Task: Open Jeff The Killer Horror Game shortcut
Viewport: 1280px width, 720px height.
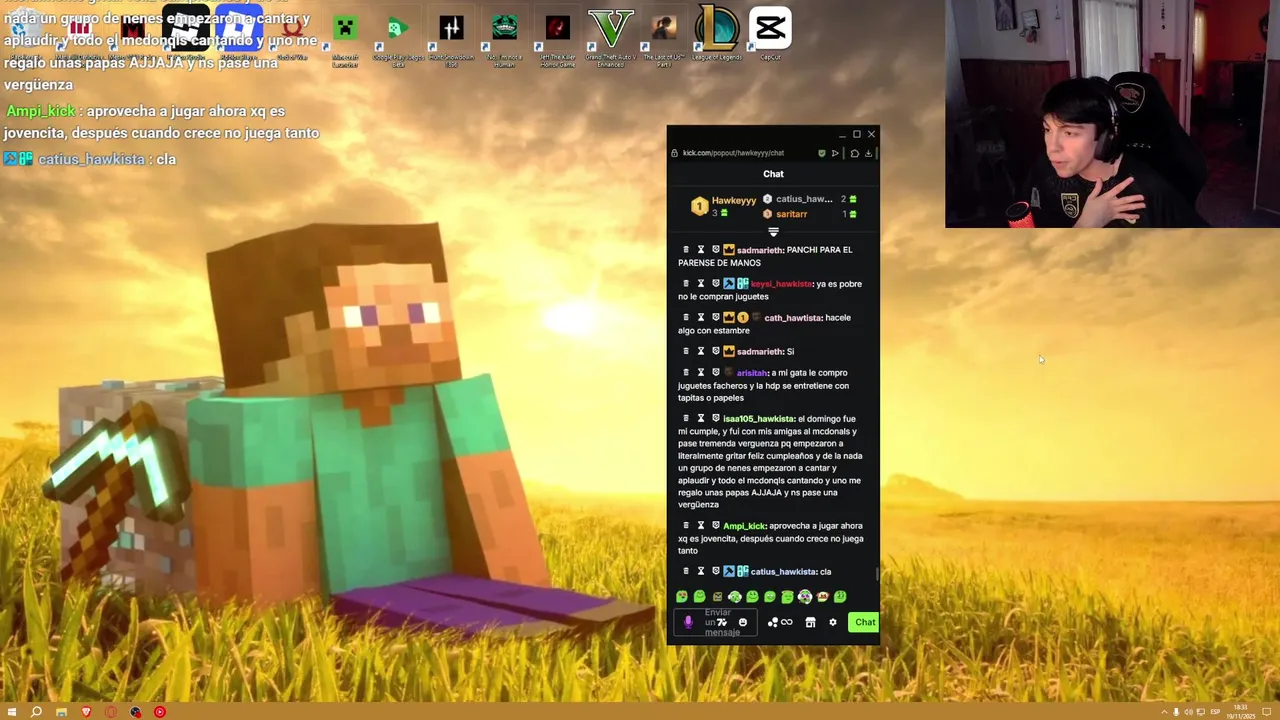Action: (558, 37)
